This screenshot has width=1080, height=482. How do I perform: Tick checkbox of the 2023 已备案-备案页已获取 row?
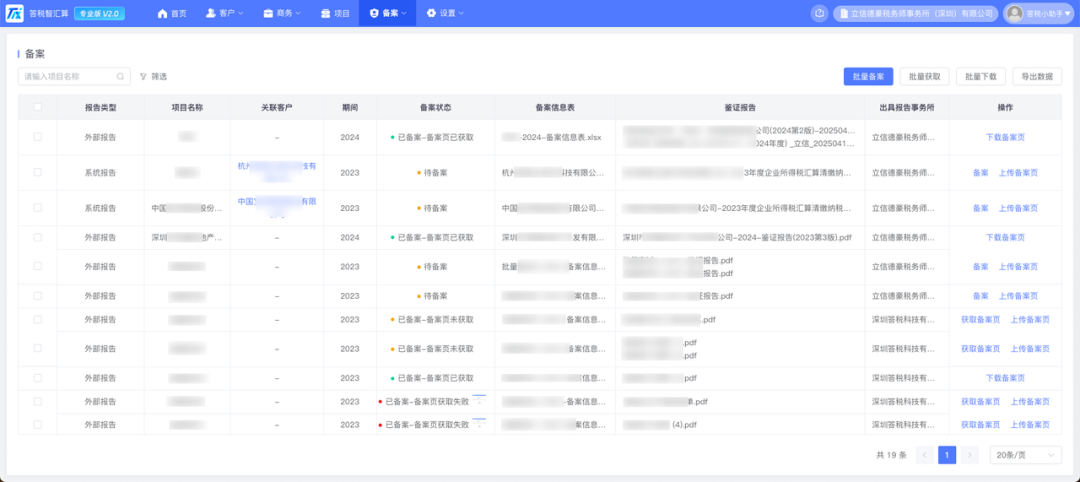click(x=37, y=377)
